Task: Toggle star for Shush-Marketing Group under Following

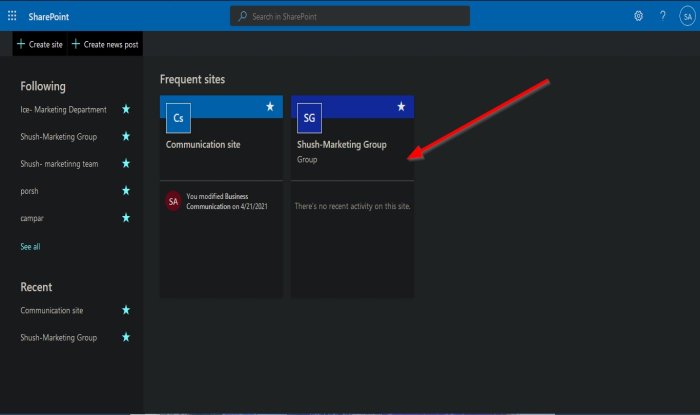Action: pyautogui.click(x=126, y=136)
